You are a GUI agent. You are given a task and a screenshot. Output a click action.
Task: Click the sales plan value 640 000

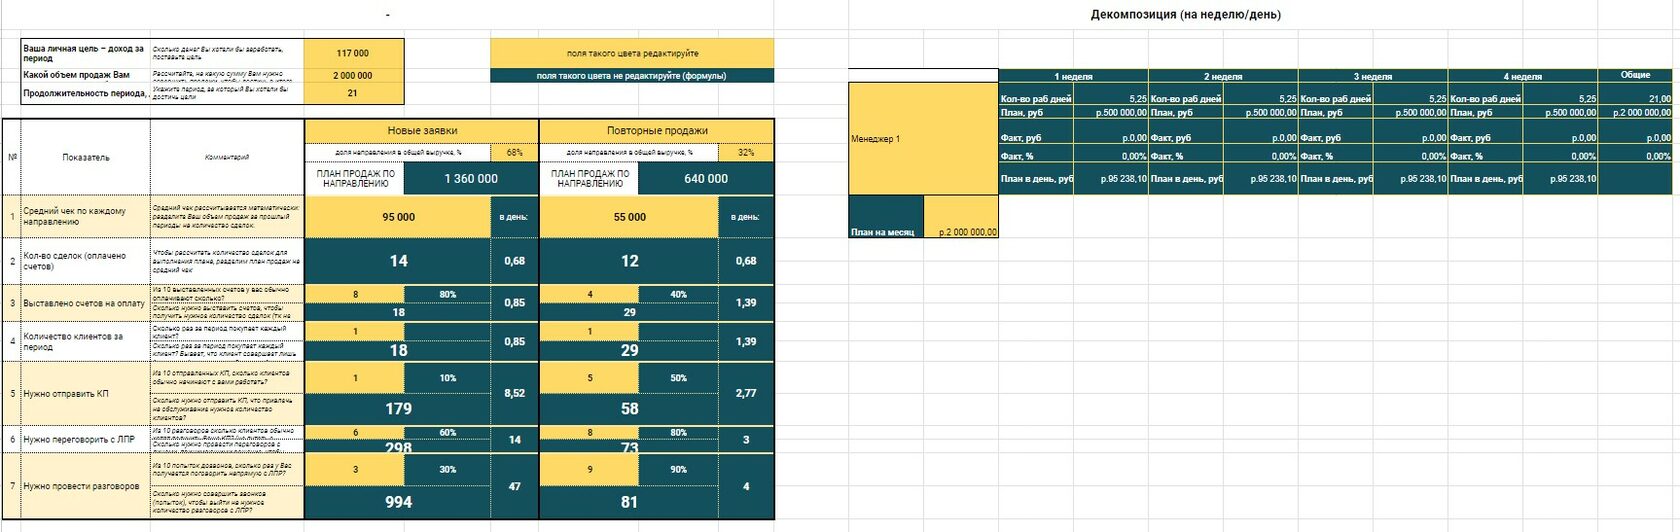point(706,178)
